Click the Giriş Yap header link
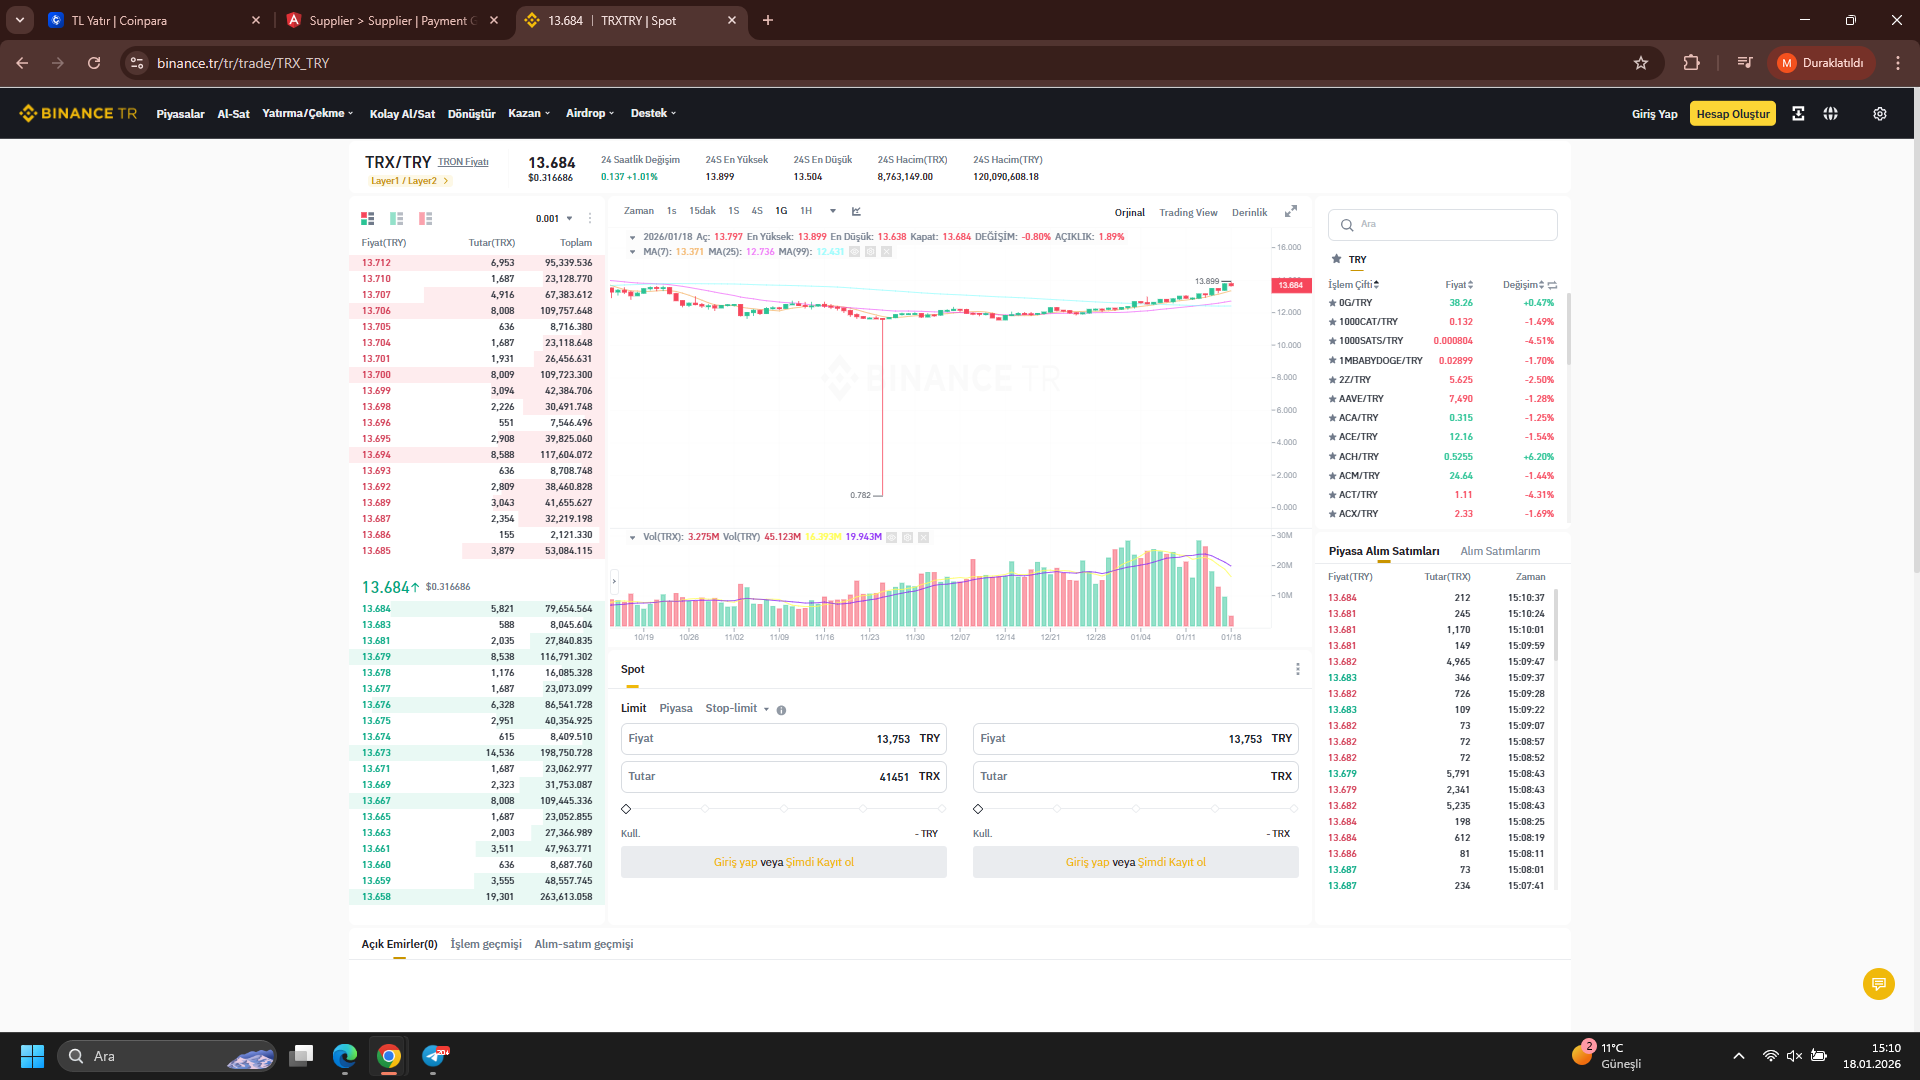Viewport: 1920px width, 1080px height. [1654, 114]
